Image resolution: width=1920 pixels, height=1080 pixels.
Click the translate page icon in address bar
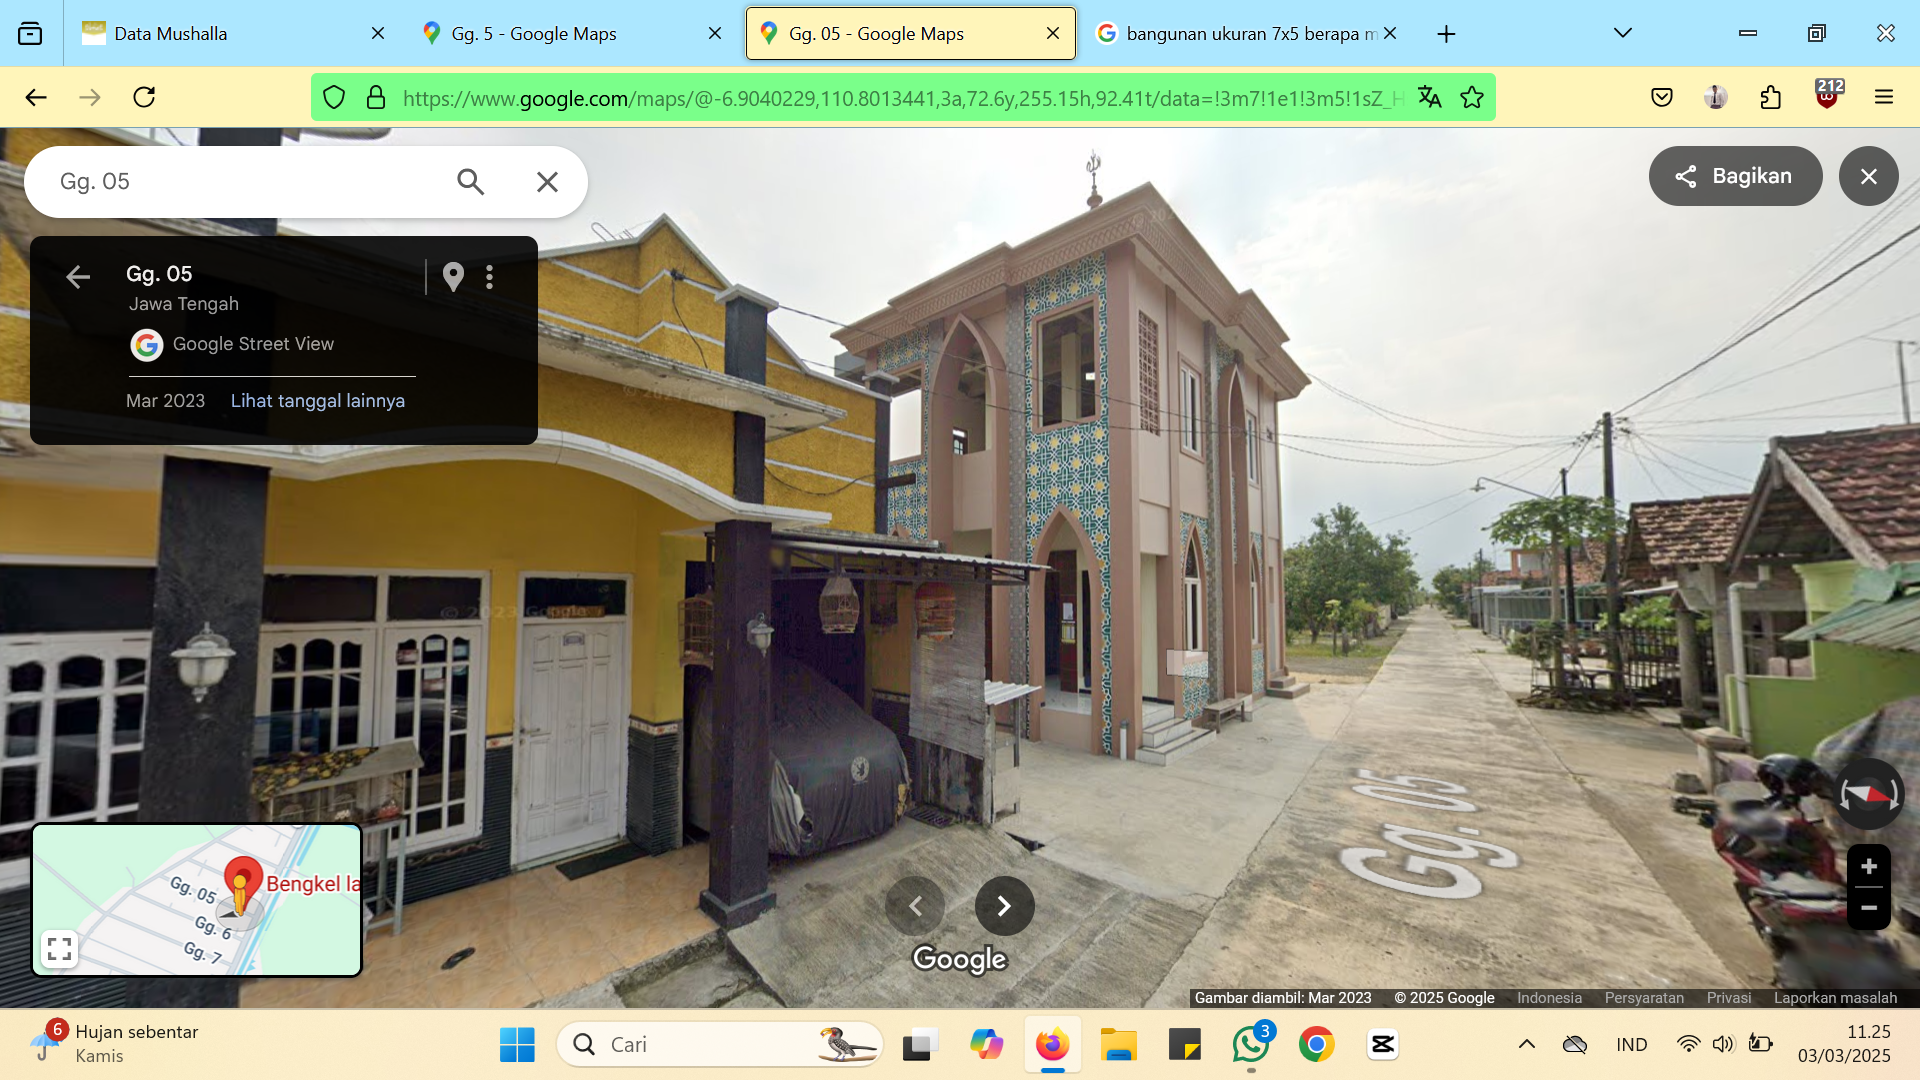tap(1430, 97)
